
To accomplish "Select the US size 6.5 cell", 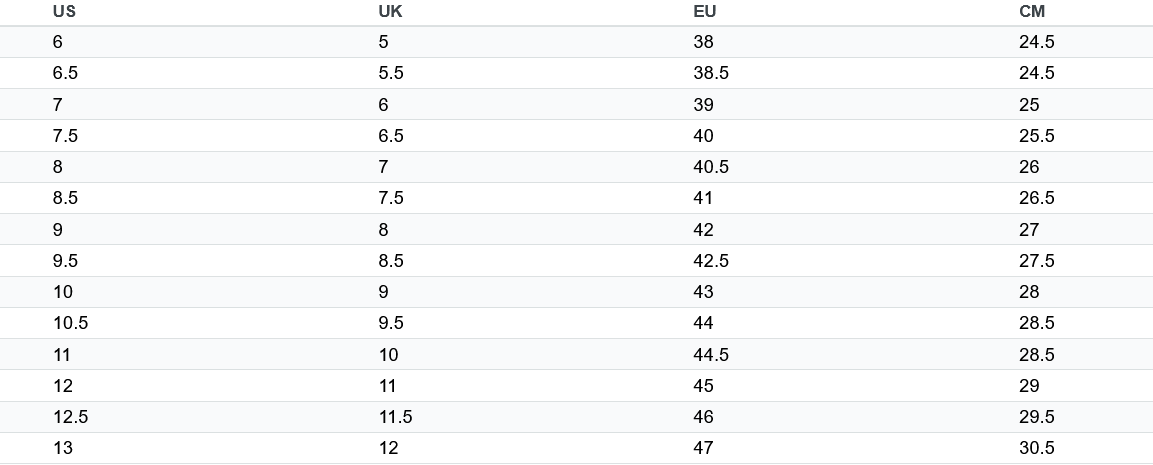I will pos(65,73).
